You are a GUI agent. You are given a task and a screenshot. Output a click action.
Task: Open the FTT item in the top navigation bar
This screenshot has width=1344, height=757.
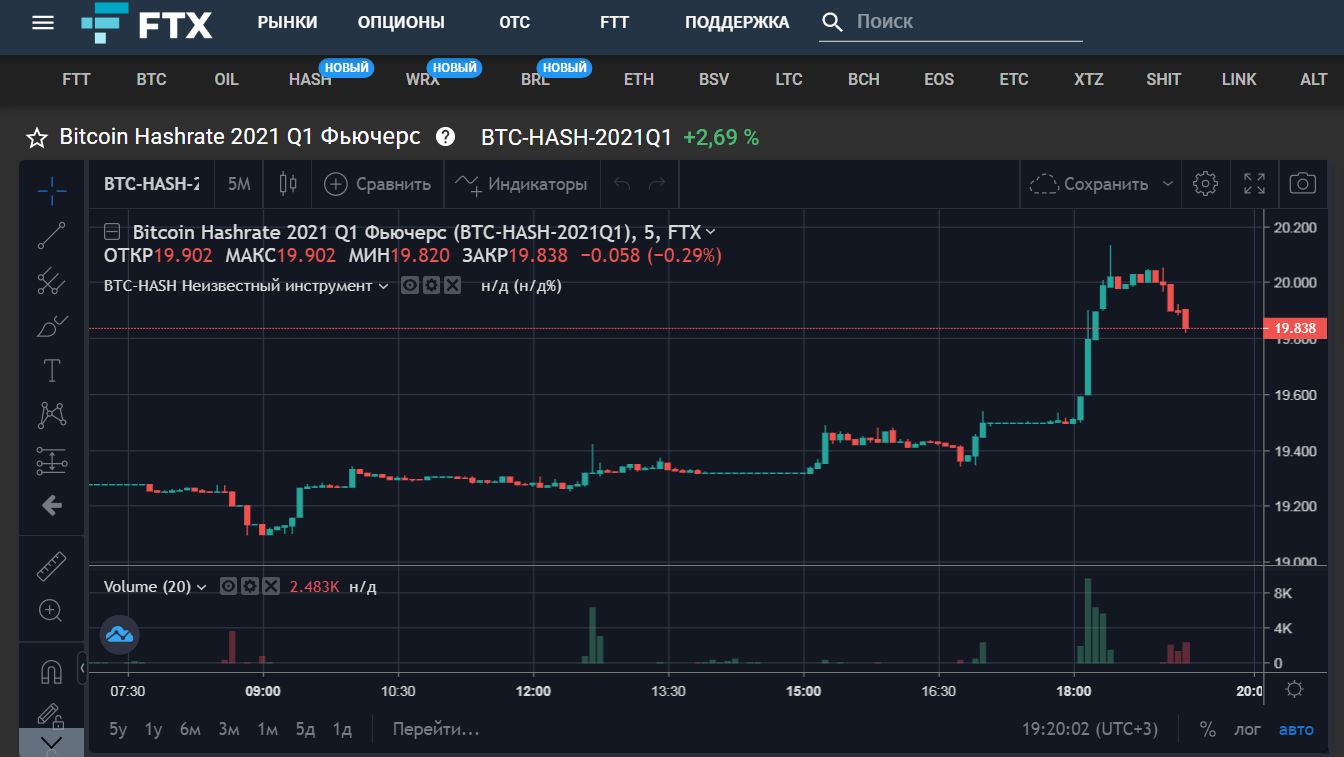615,22
